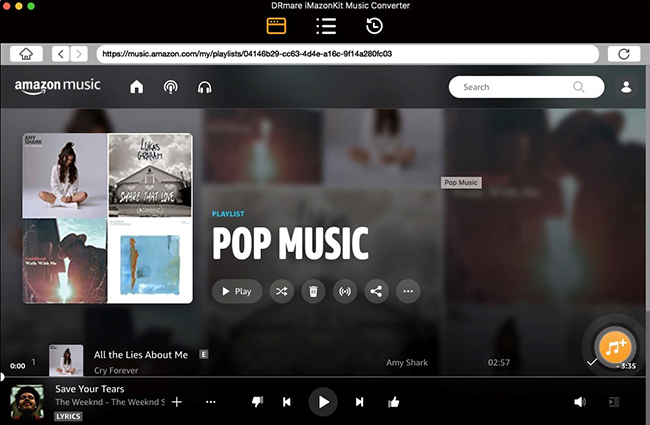The image size is (650, 425).
Task: Click the All the Lies About Me title
Action: pyautogui.click(x=141, y=355)
